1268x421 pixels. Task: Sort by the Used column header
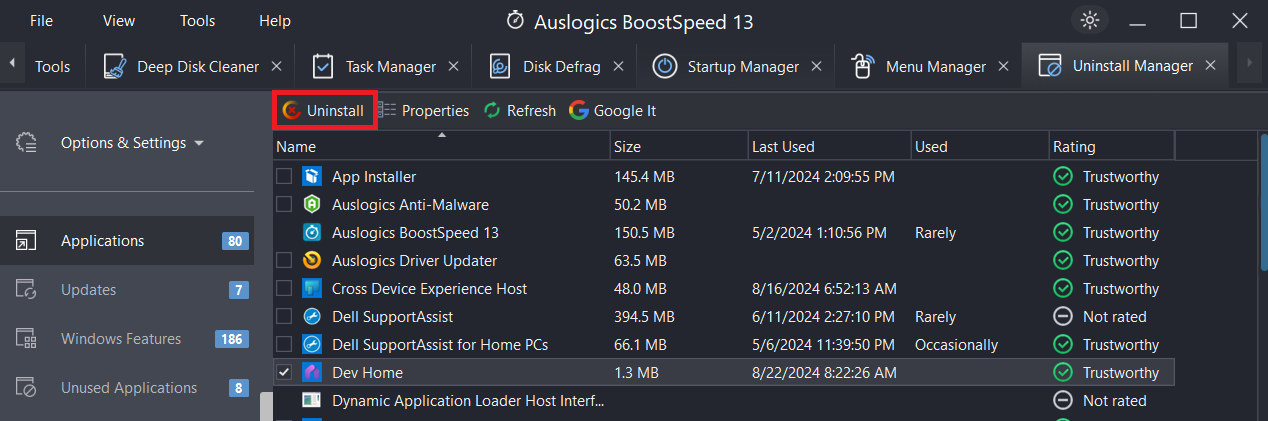pos(979,146)
